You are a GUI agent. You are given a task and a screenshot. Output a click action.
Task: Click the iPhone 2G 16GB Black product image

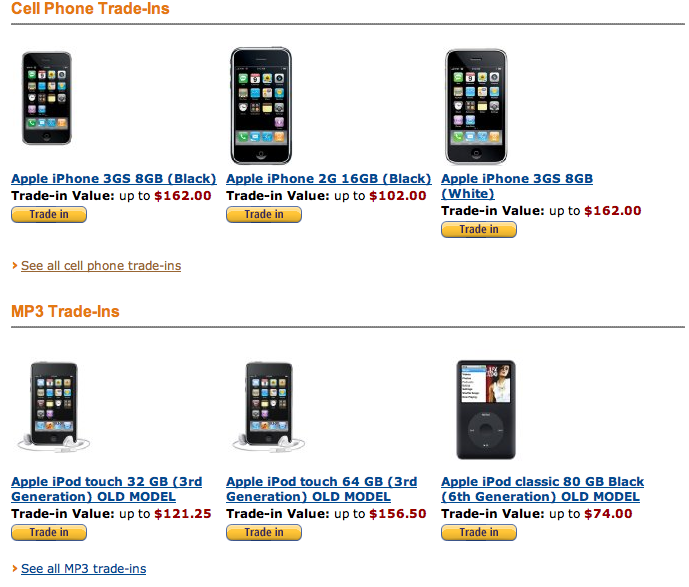click(261, 105)
